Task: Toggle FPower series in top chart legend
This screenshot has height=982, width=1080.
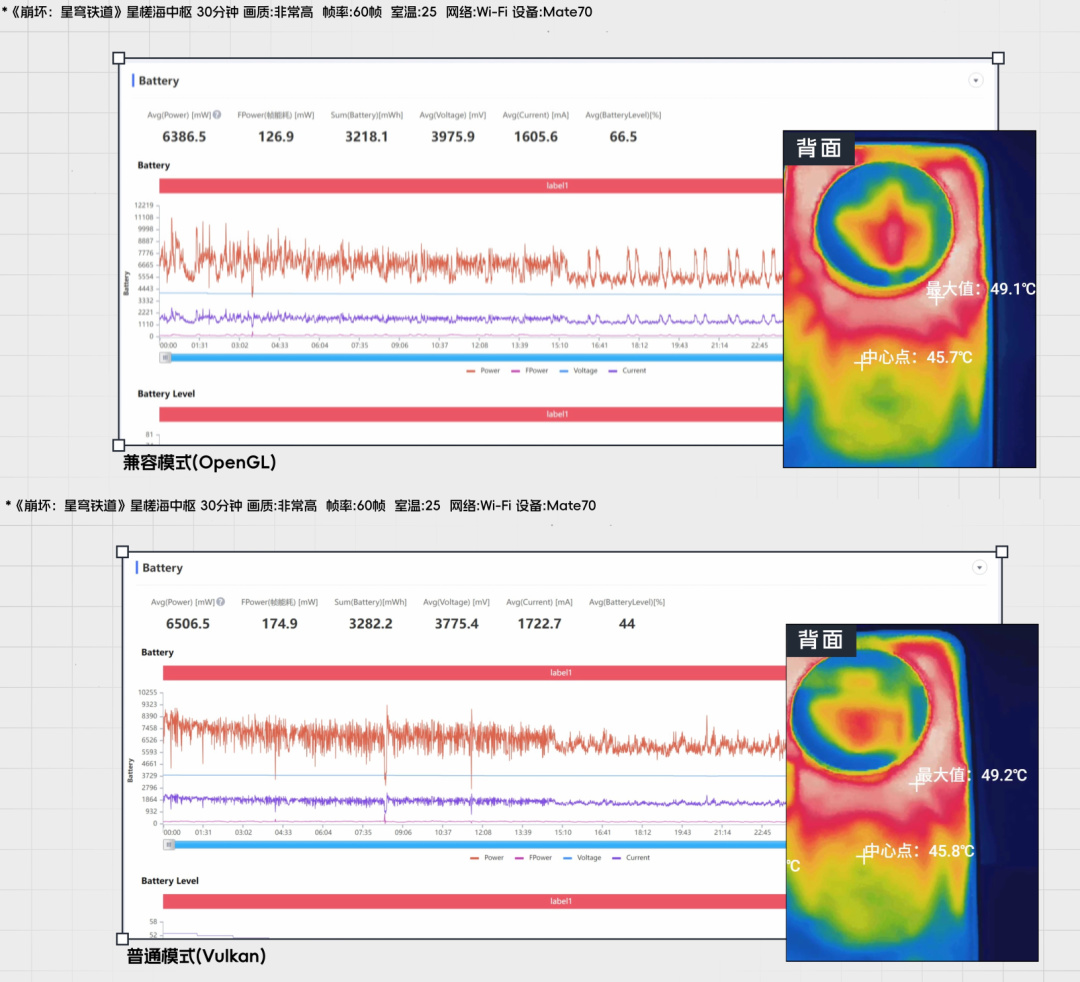Action: [x=530, y=370]
